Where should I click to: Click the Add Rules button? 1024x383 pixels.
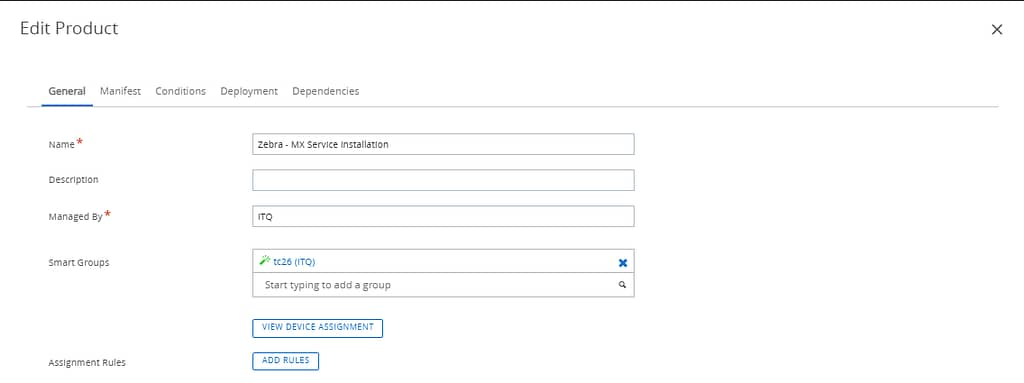(285, 361)
